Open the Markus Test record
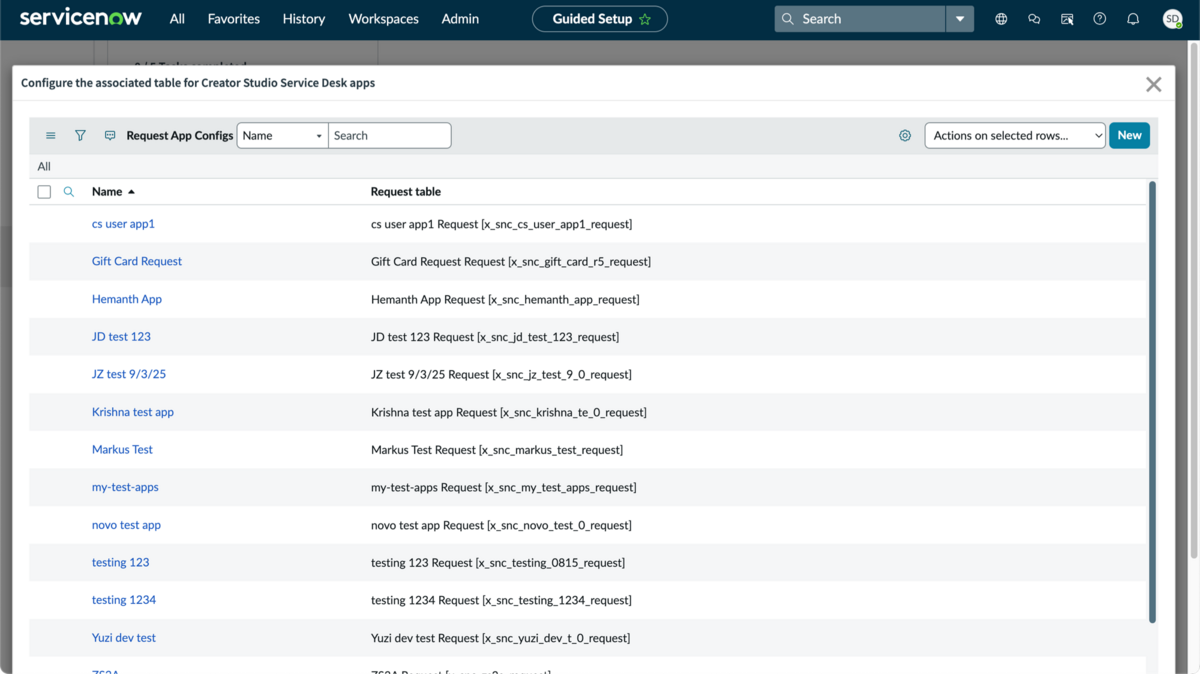1200x674 pixels. pos(122,450)
